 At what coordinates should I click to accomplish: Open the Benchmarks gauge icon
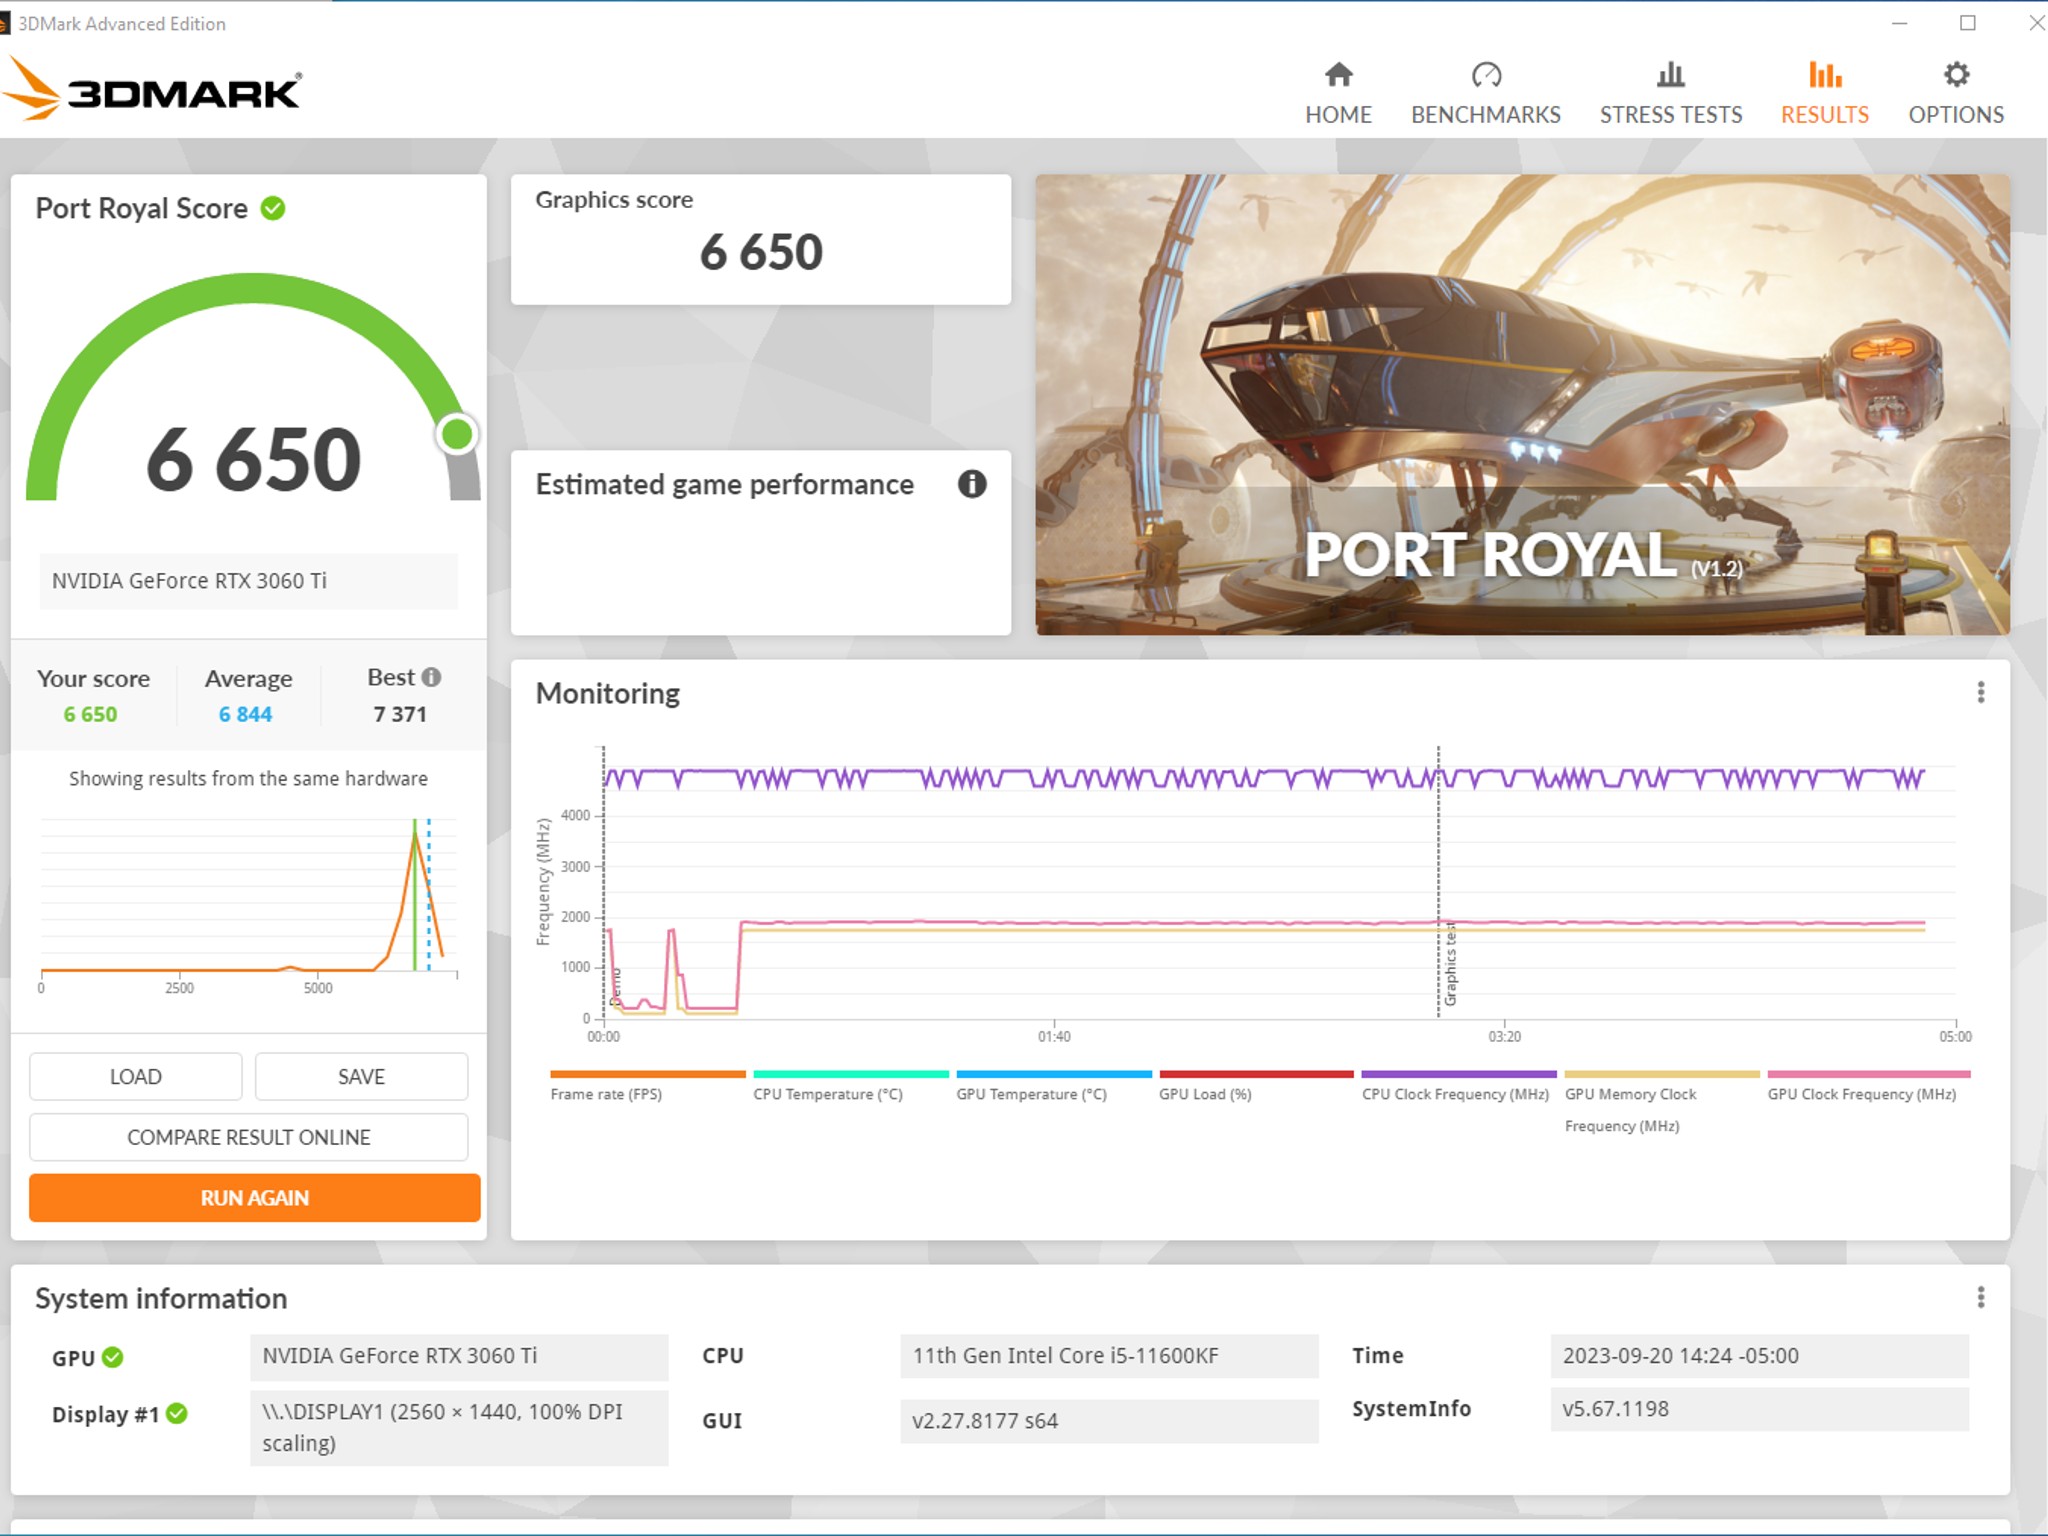point(1486,75)
